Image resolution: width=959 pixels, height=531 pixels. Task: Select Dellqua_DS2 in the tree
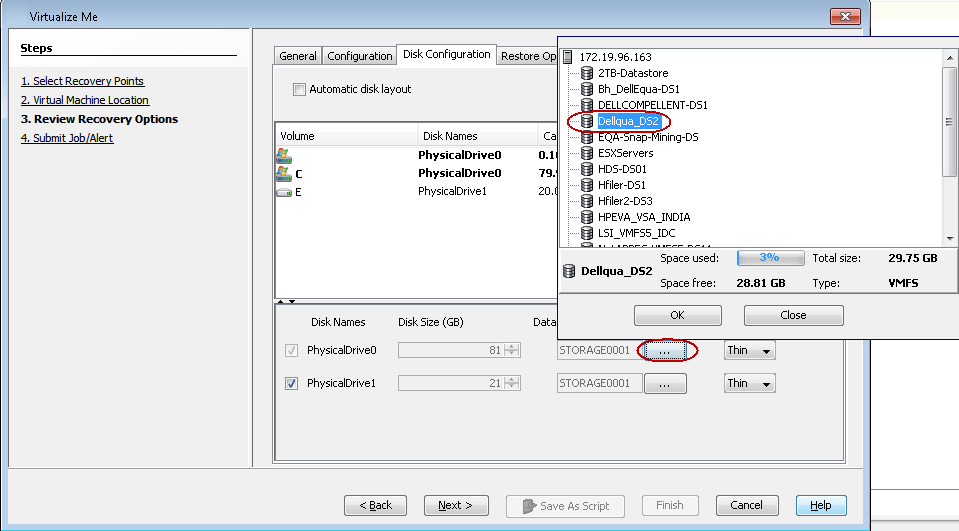628,121
